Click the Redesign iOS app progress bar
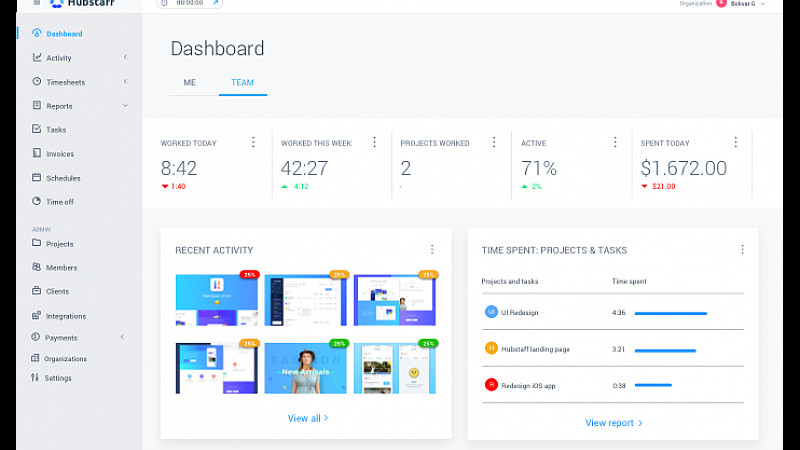 tap(653, 385)
